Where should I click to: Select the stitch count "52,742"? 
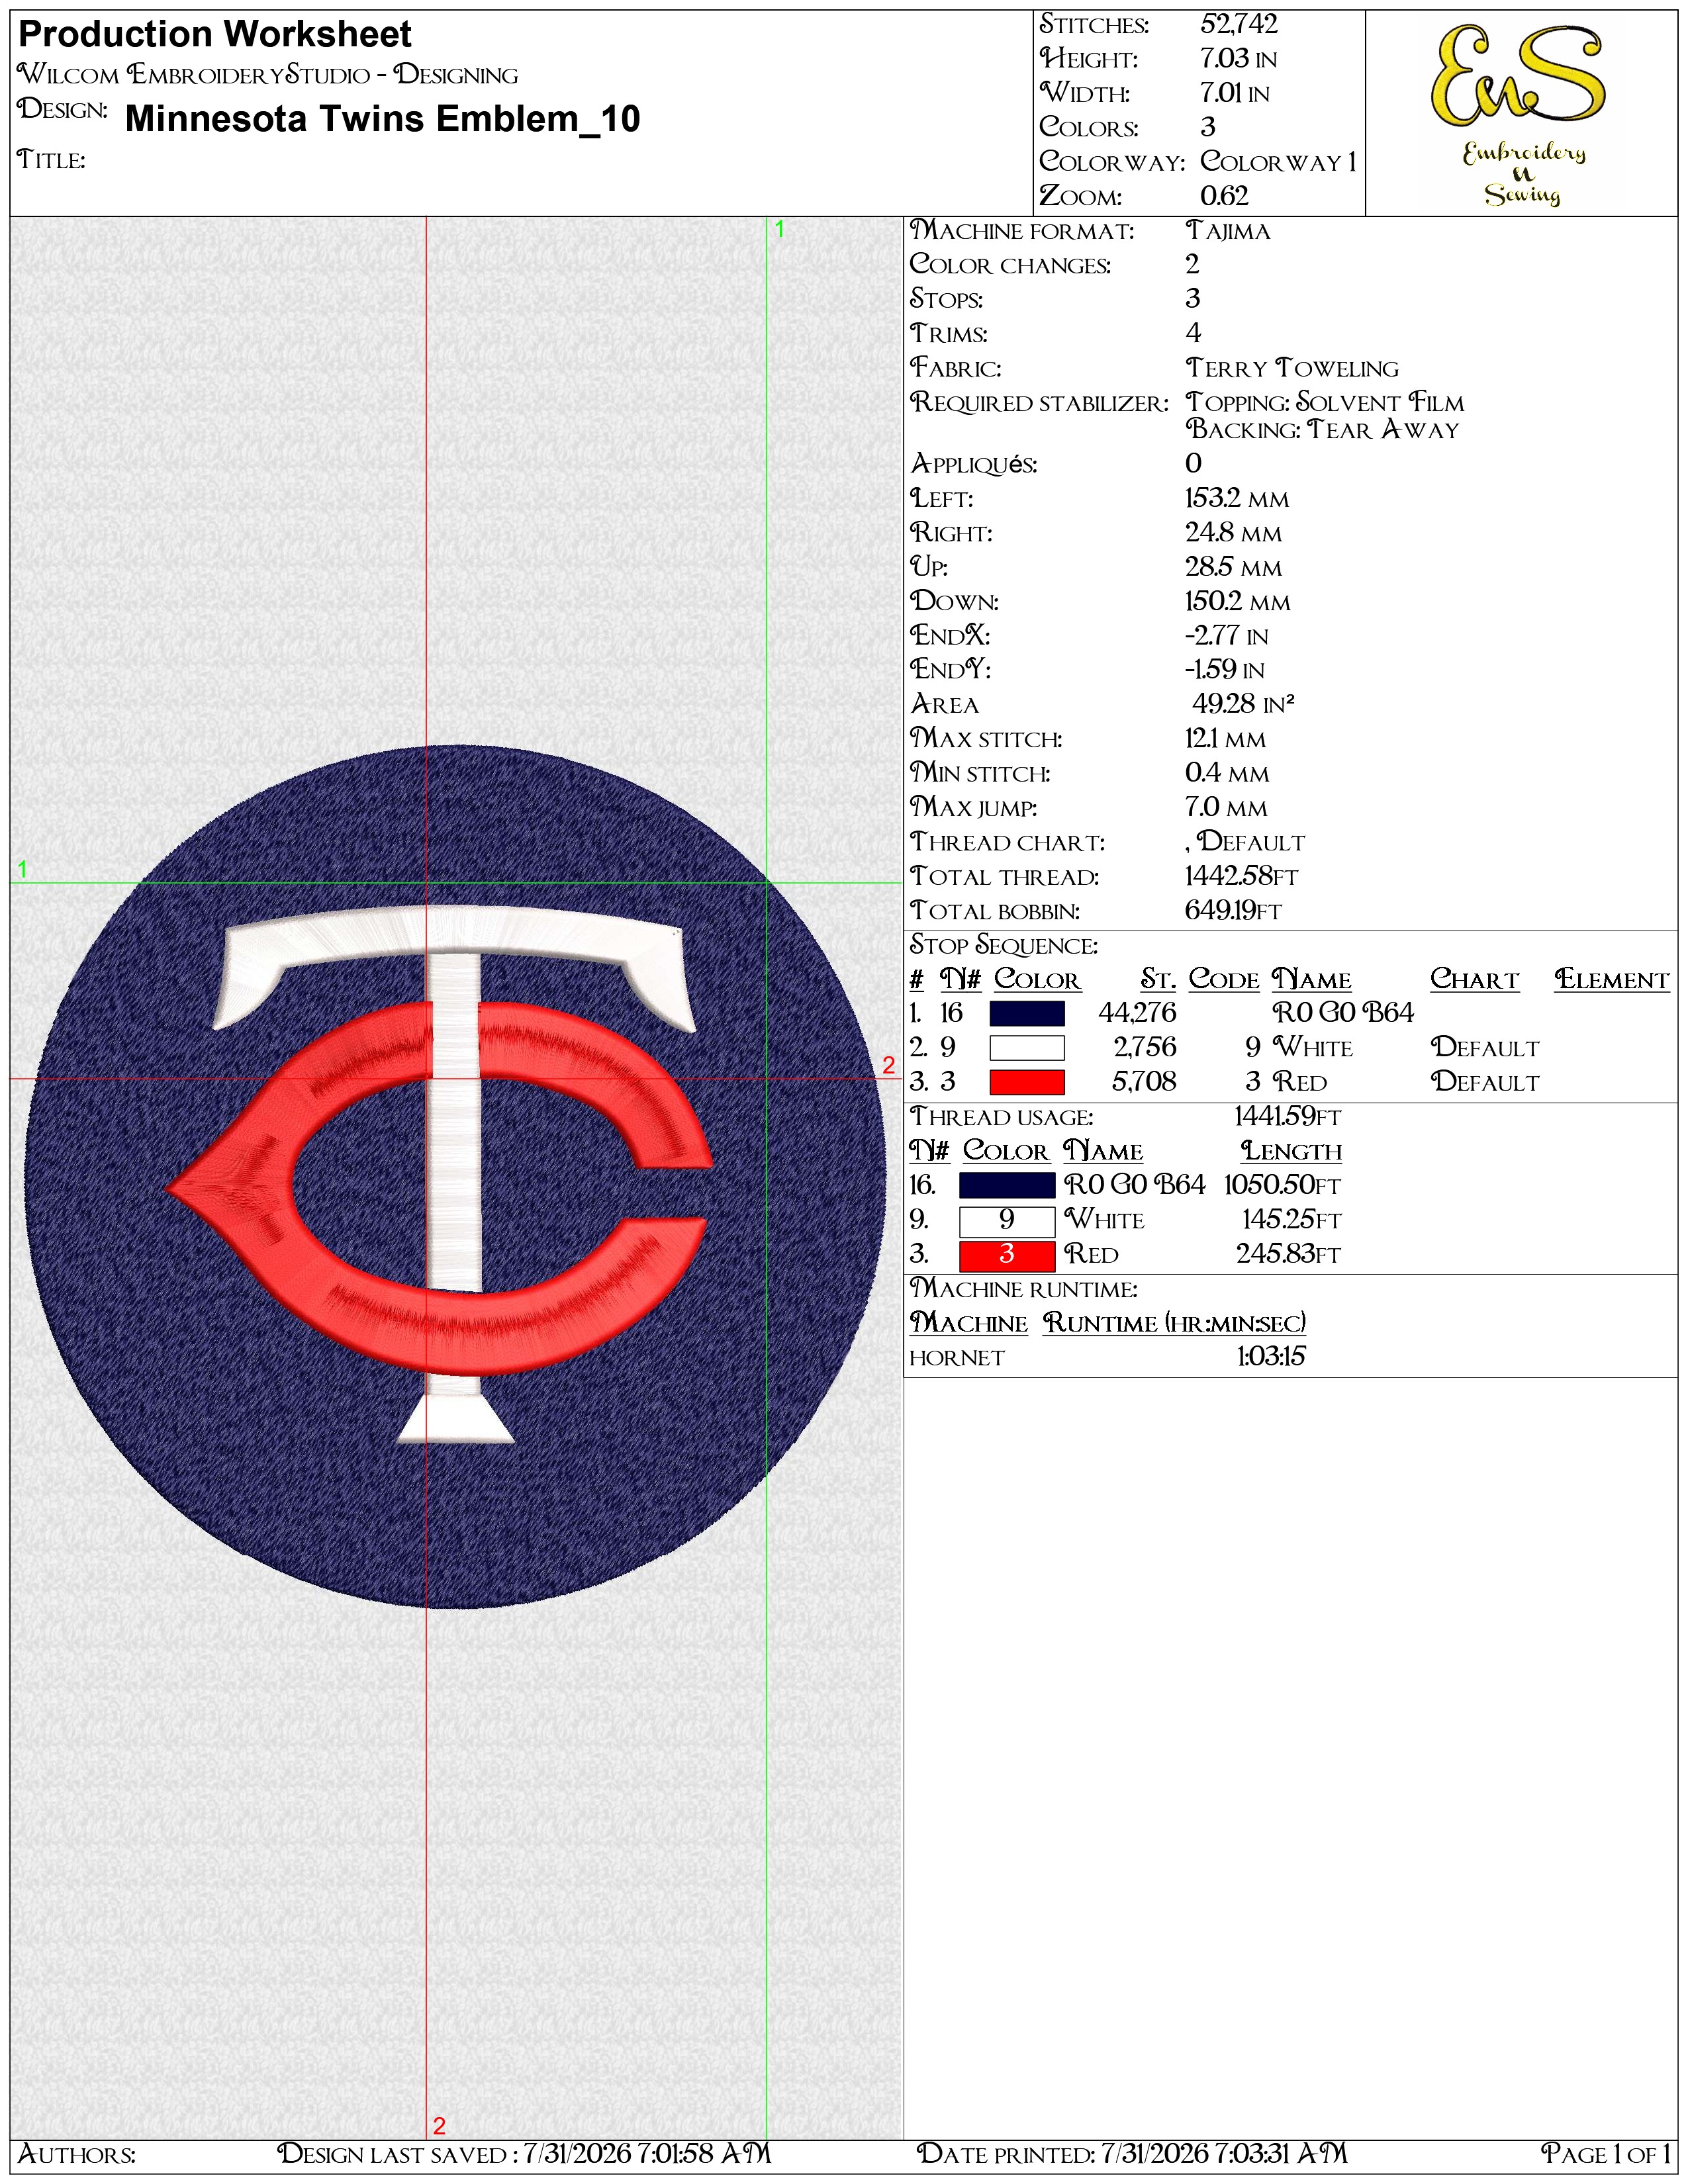click(1239, 24)
